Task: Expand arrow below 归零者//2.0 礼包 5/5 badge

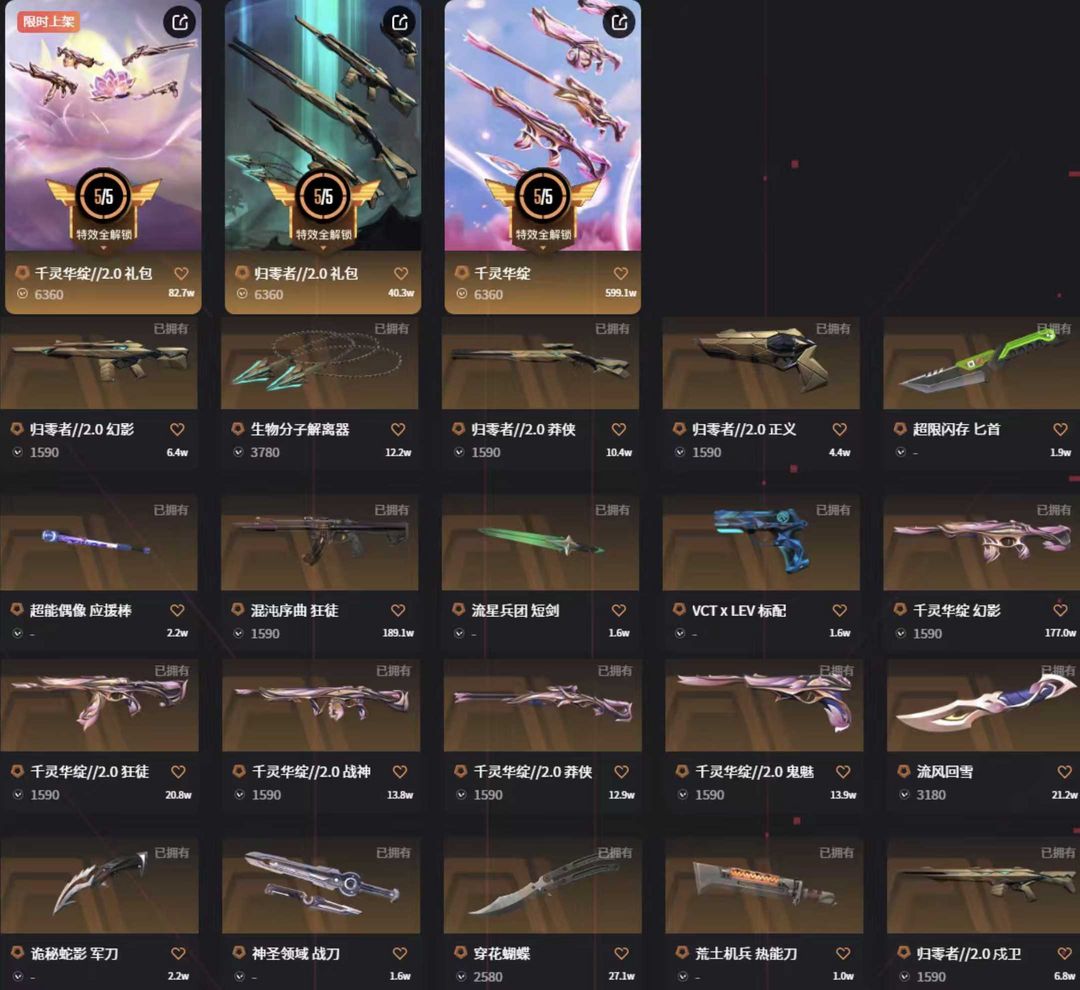Action: pyautogui.click(x=323, y=247)
